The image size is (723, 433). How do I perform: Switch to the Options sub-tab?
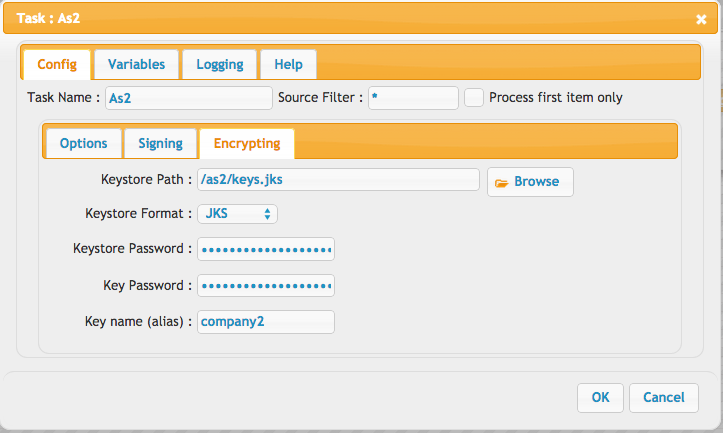(84, 143)
